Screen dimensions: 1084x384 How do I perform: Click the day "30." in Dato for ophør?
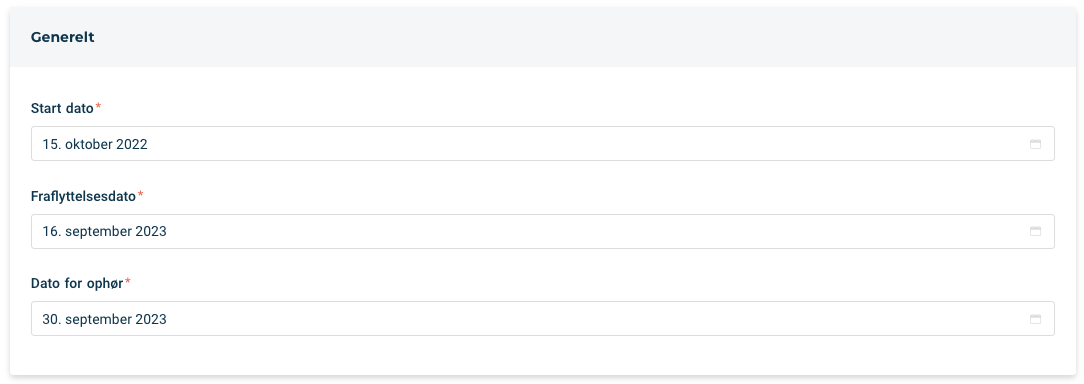coord(52,320)
